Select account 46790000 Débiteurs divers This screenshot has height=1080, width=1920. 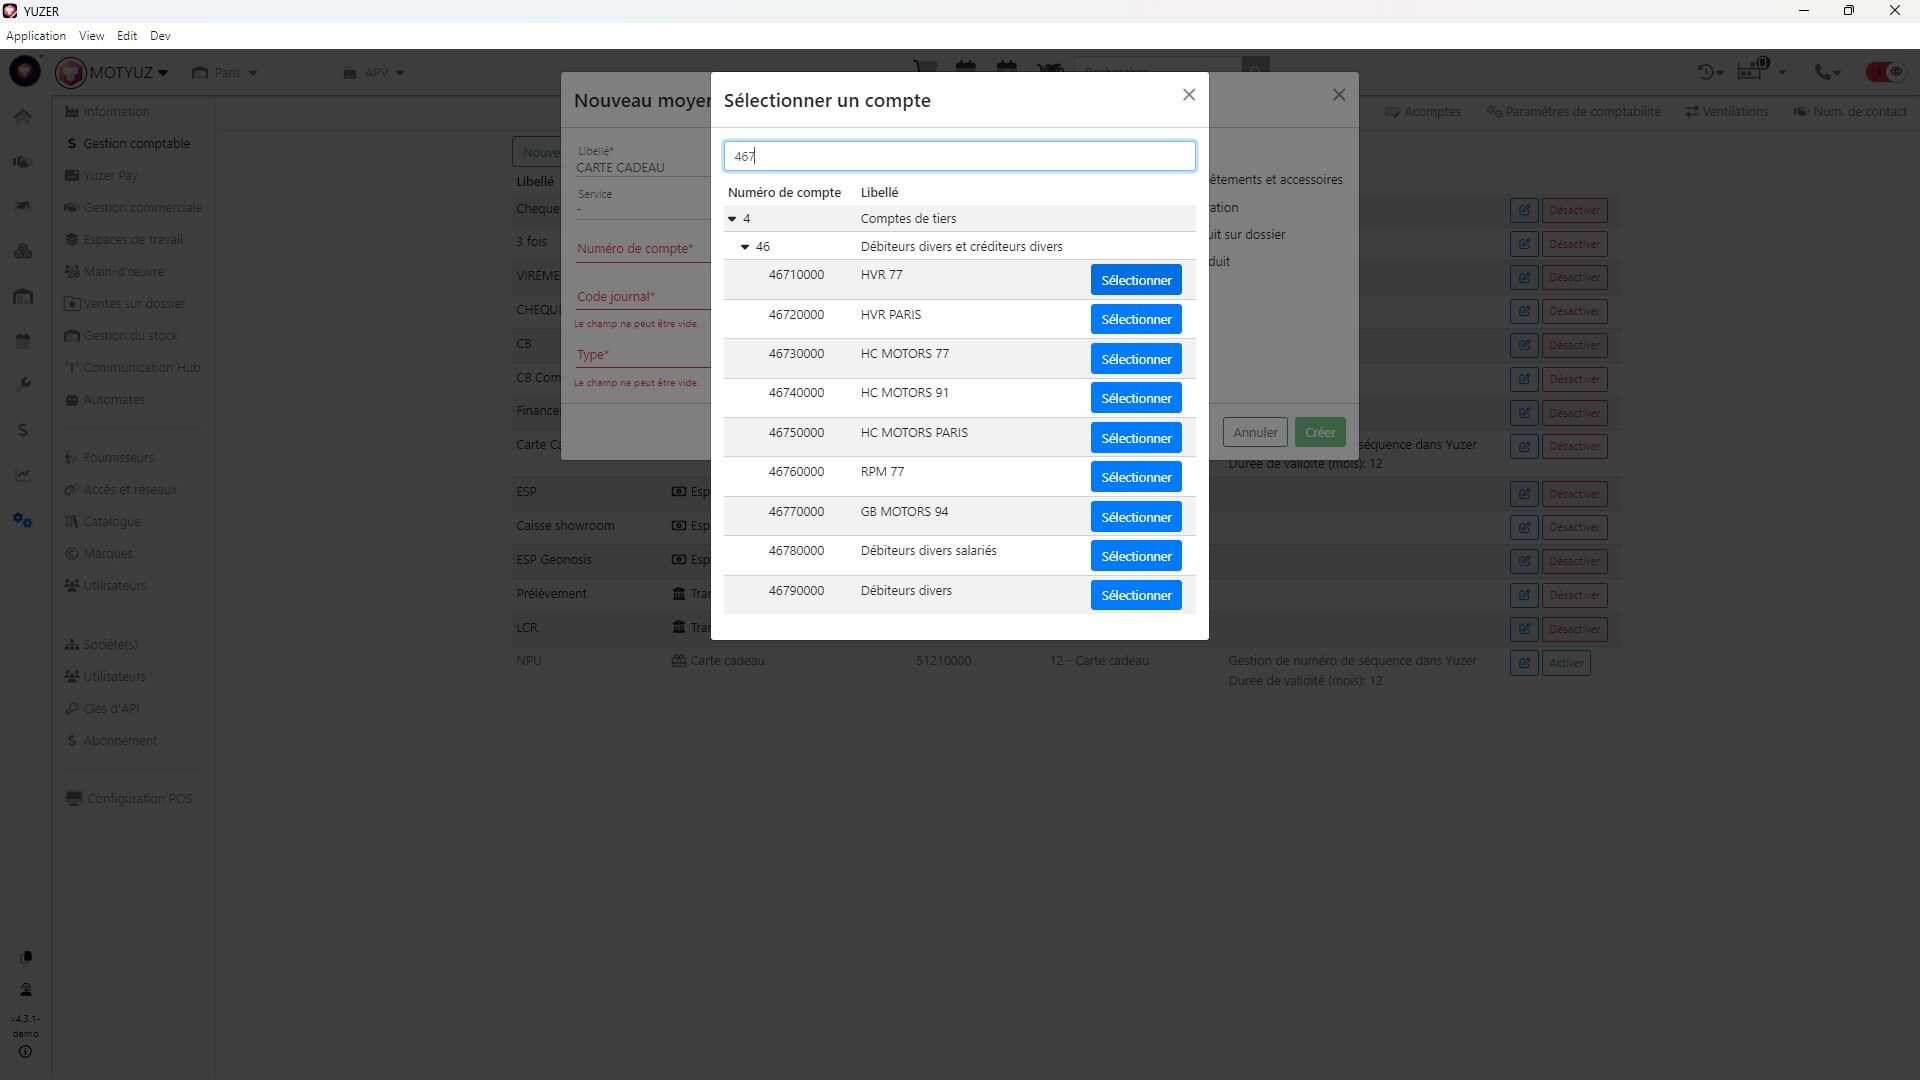1135,596
